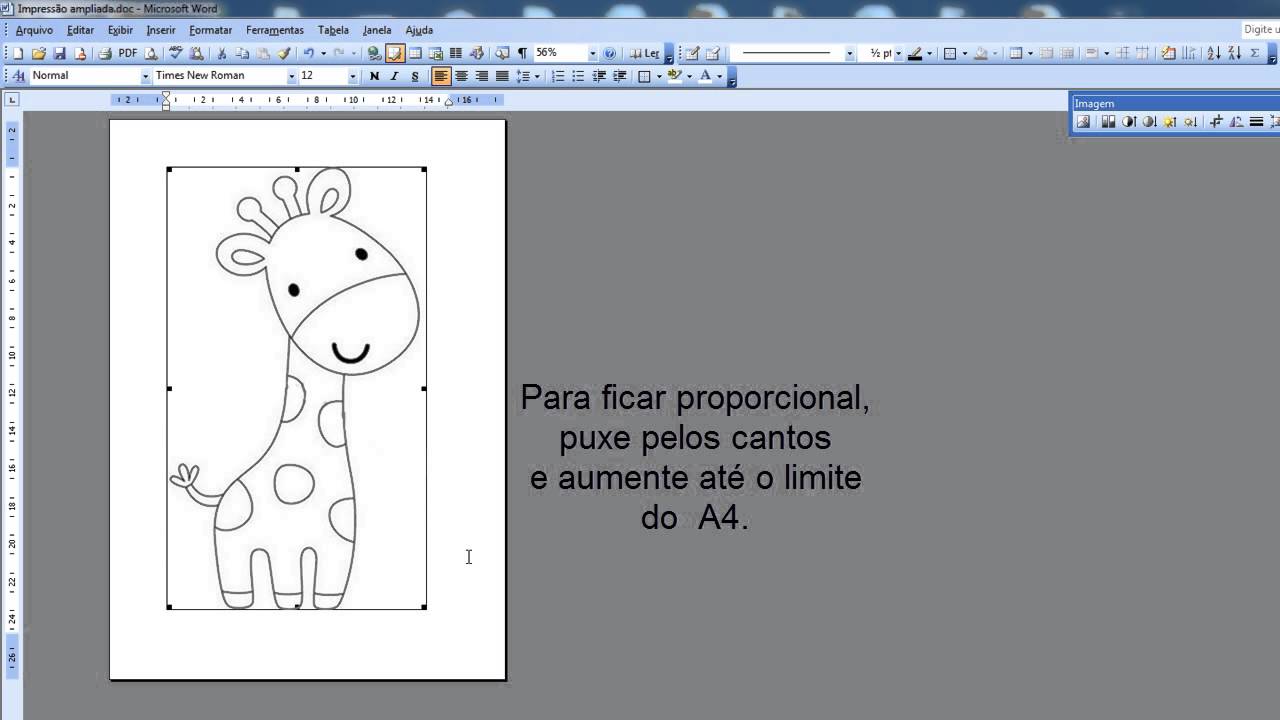Open the ½ pt line weight dropdown
This screenshot has height=720, width=1280.
tap(898, 53)
